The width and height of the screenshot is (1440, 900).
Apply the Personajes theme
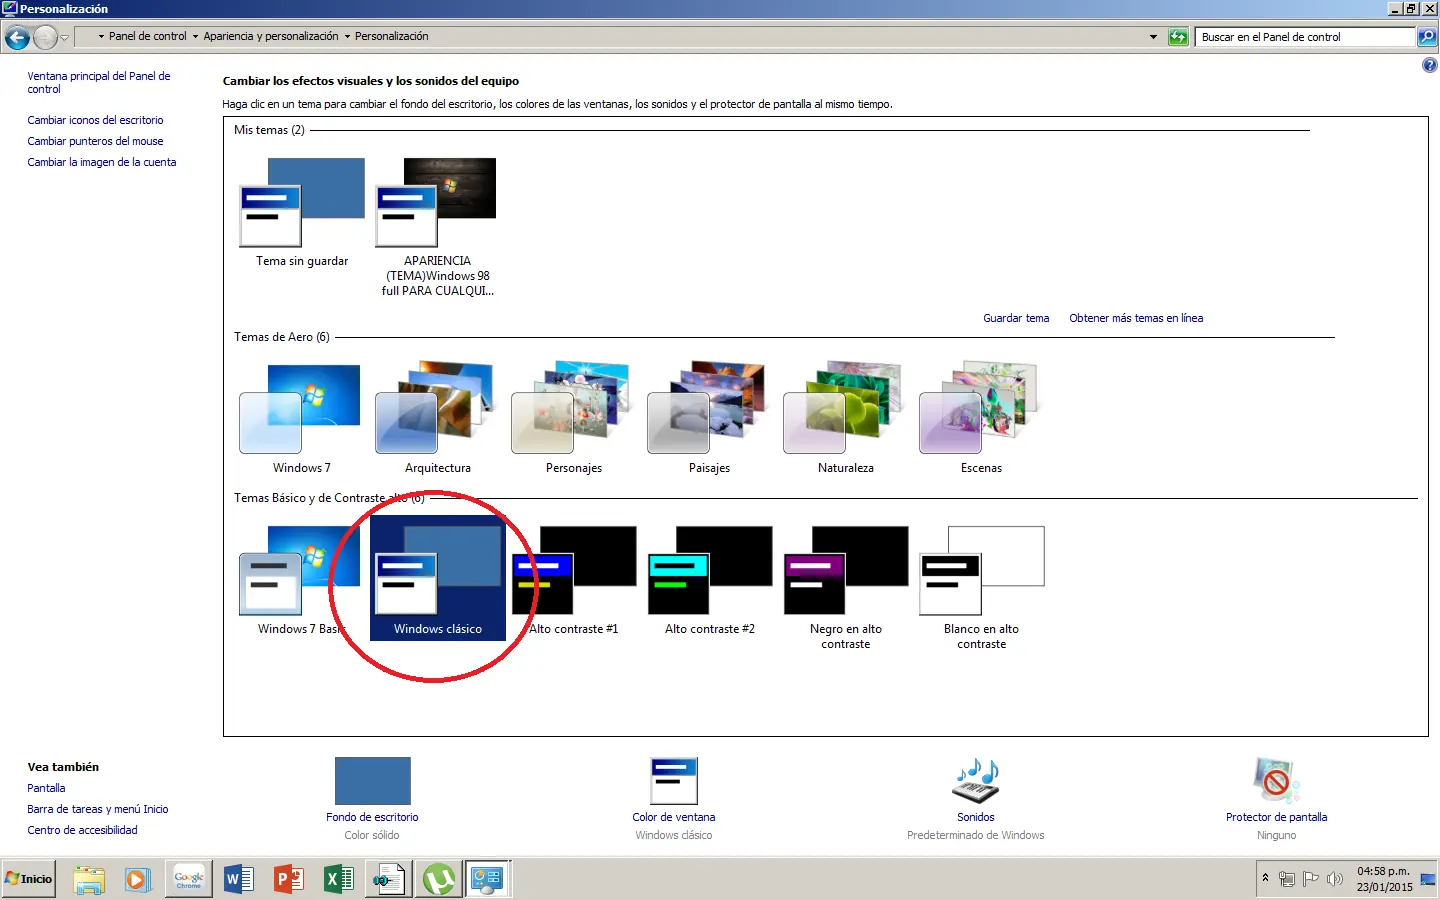click(573, 419)
